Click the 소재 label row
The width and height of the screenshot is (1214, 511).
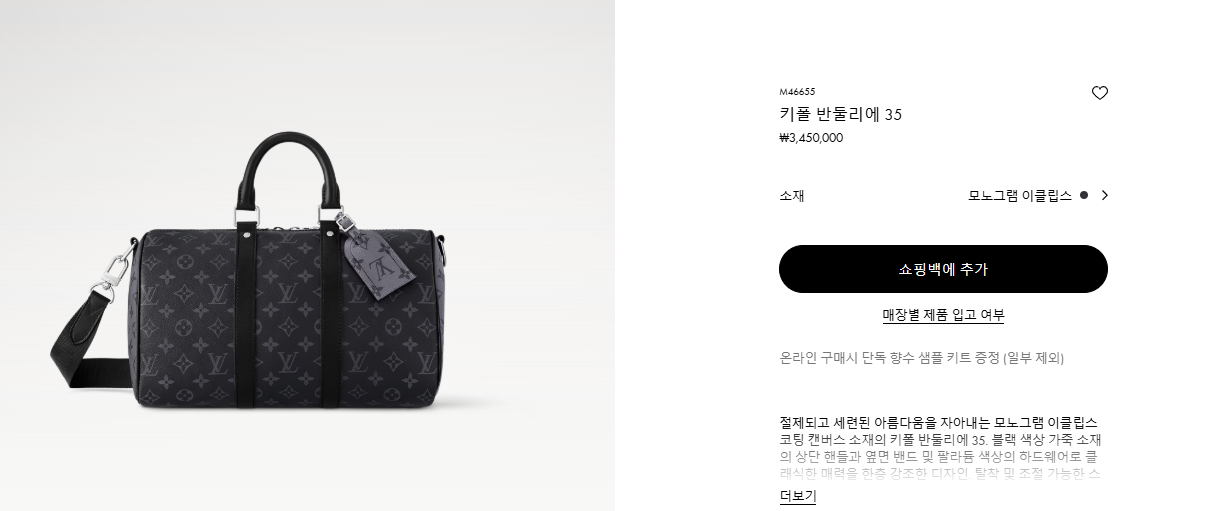point(943,196)
